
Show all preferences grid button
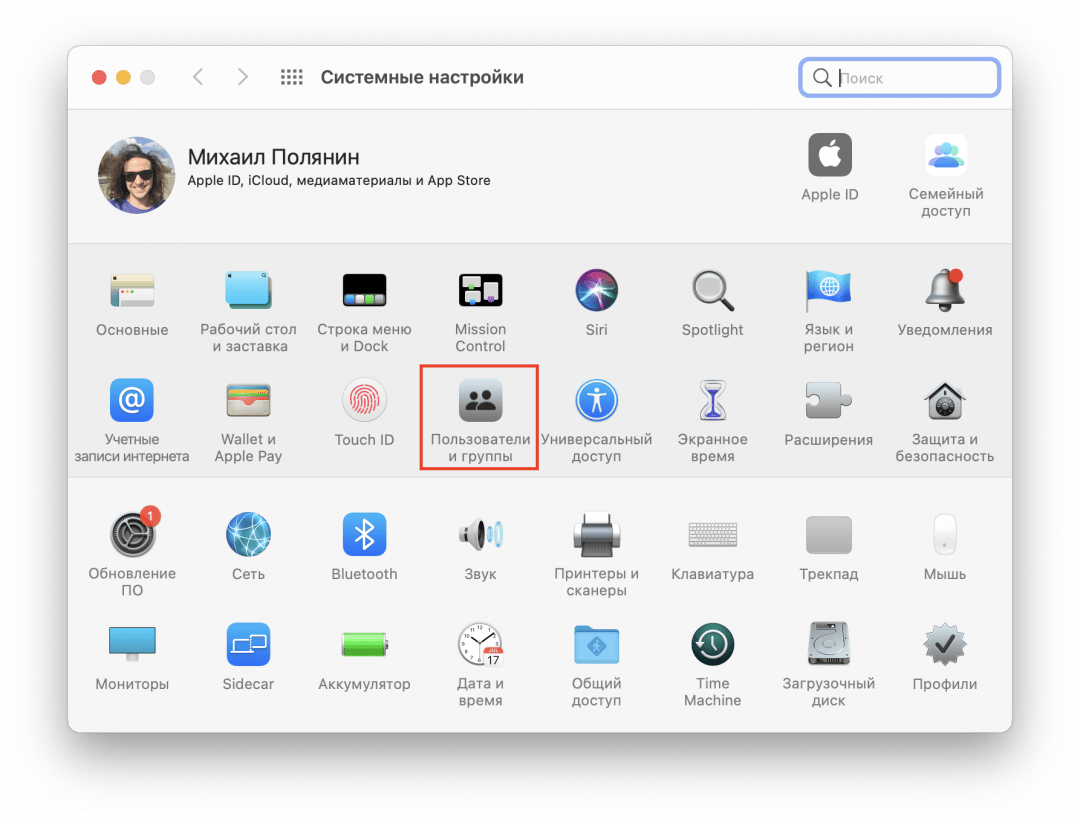[x=291, y=77]
